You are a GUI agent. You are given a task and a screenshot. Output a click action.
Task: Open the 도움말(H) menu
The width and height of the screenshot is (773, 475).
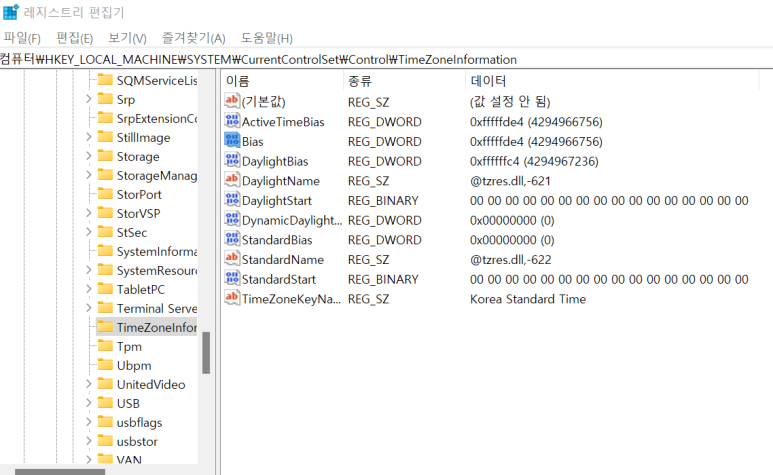pos(266,38)
